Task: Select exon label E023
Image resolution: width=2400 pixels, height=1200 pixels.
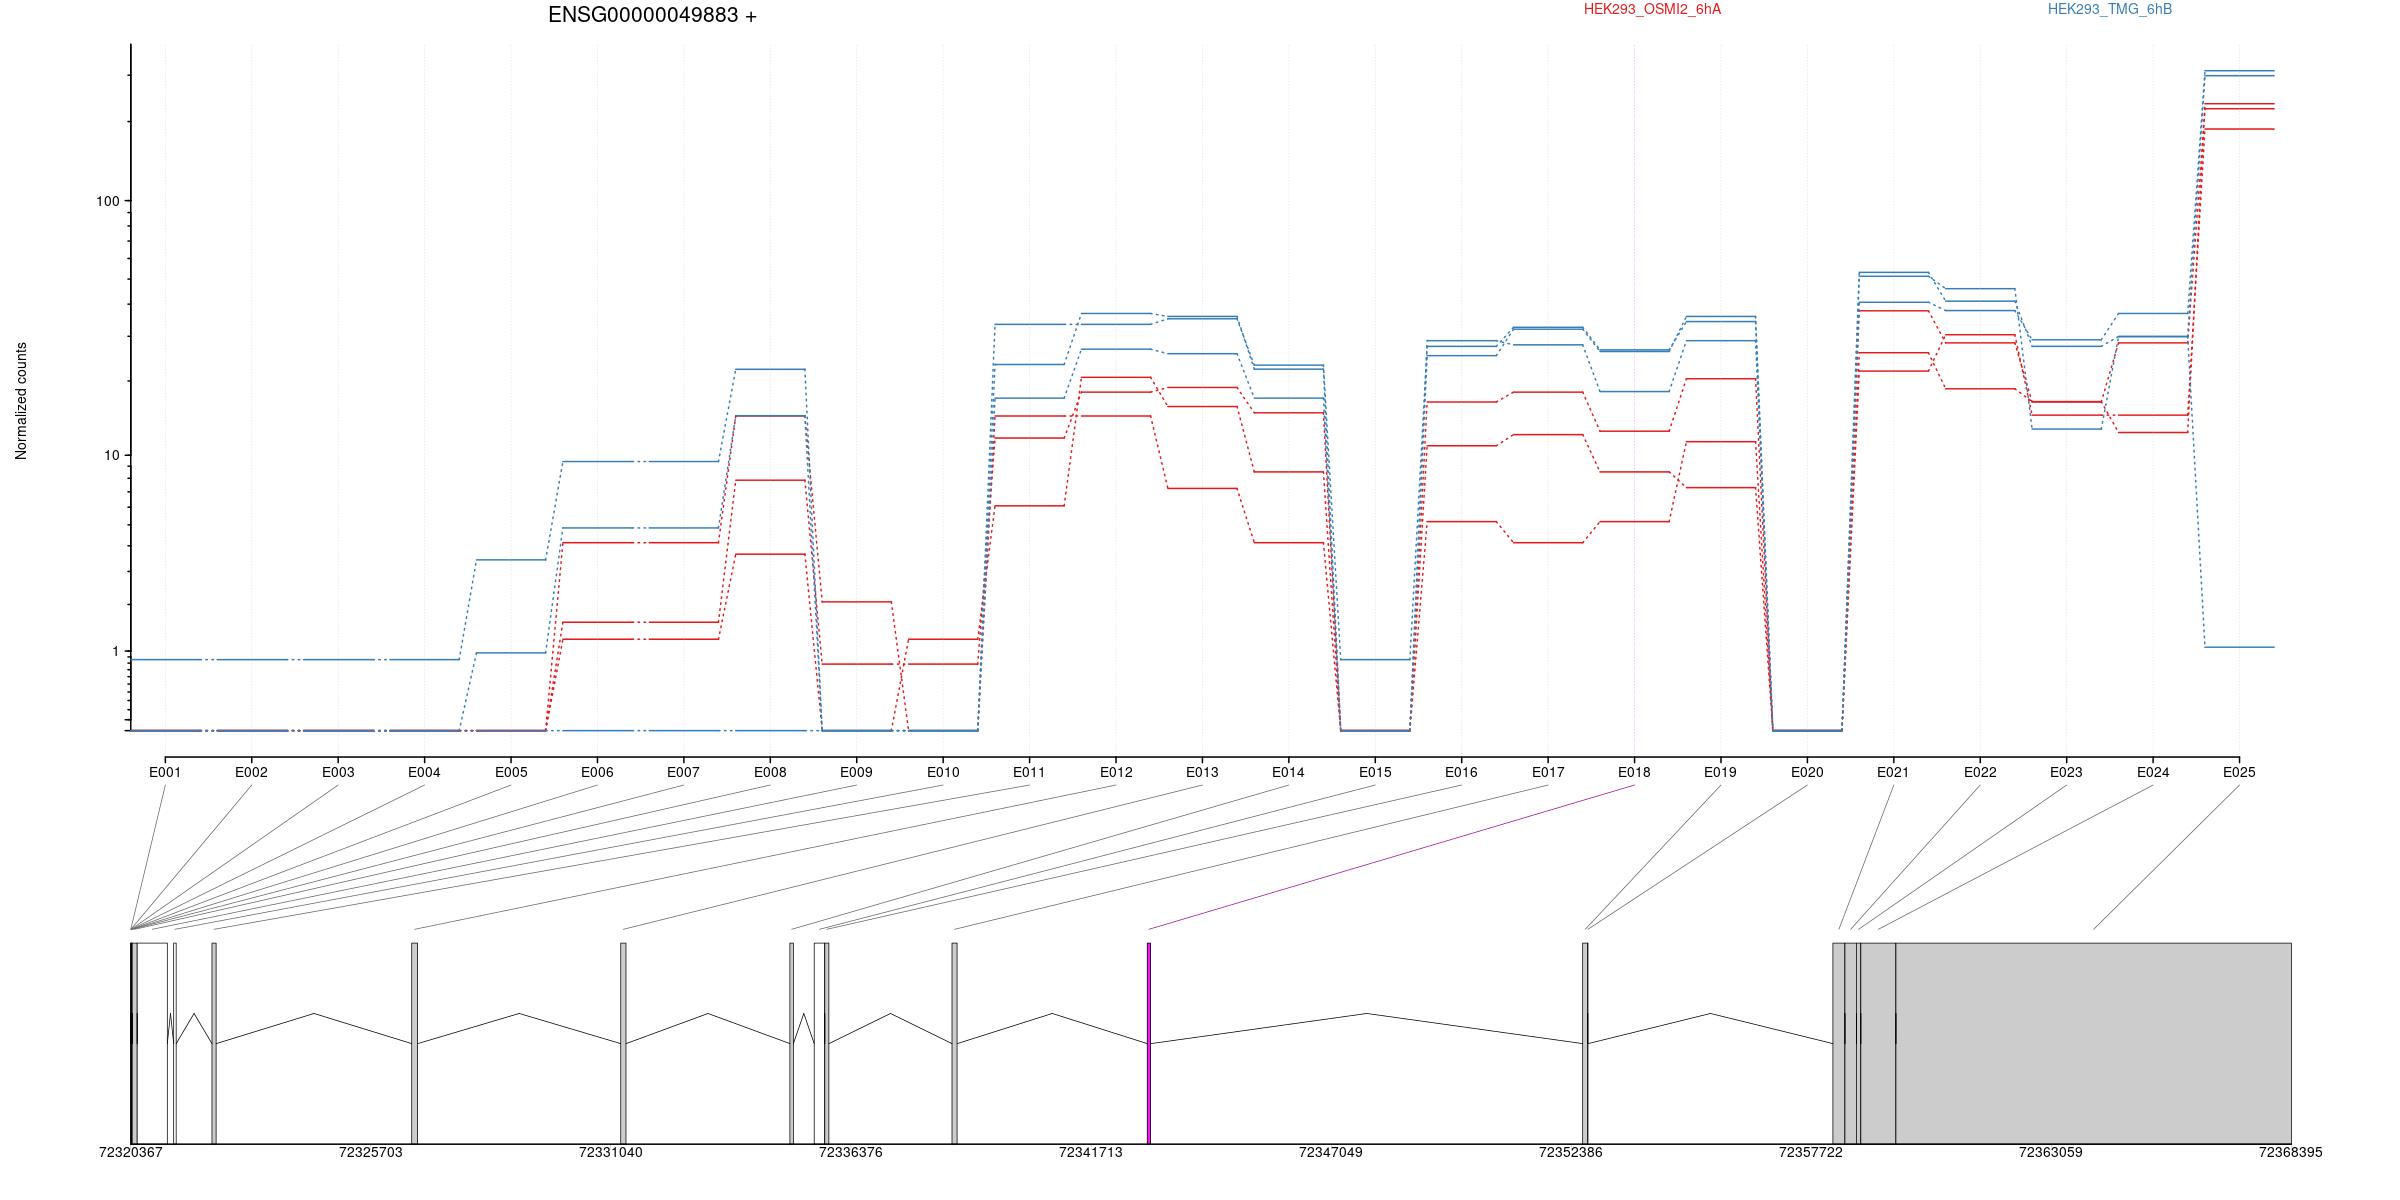Action: point(2066,772)
